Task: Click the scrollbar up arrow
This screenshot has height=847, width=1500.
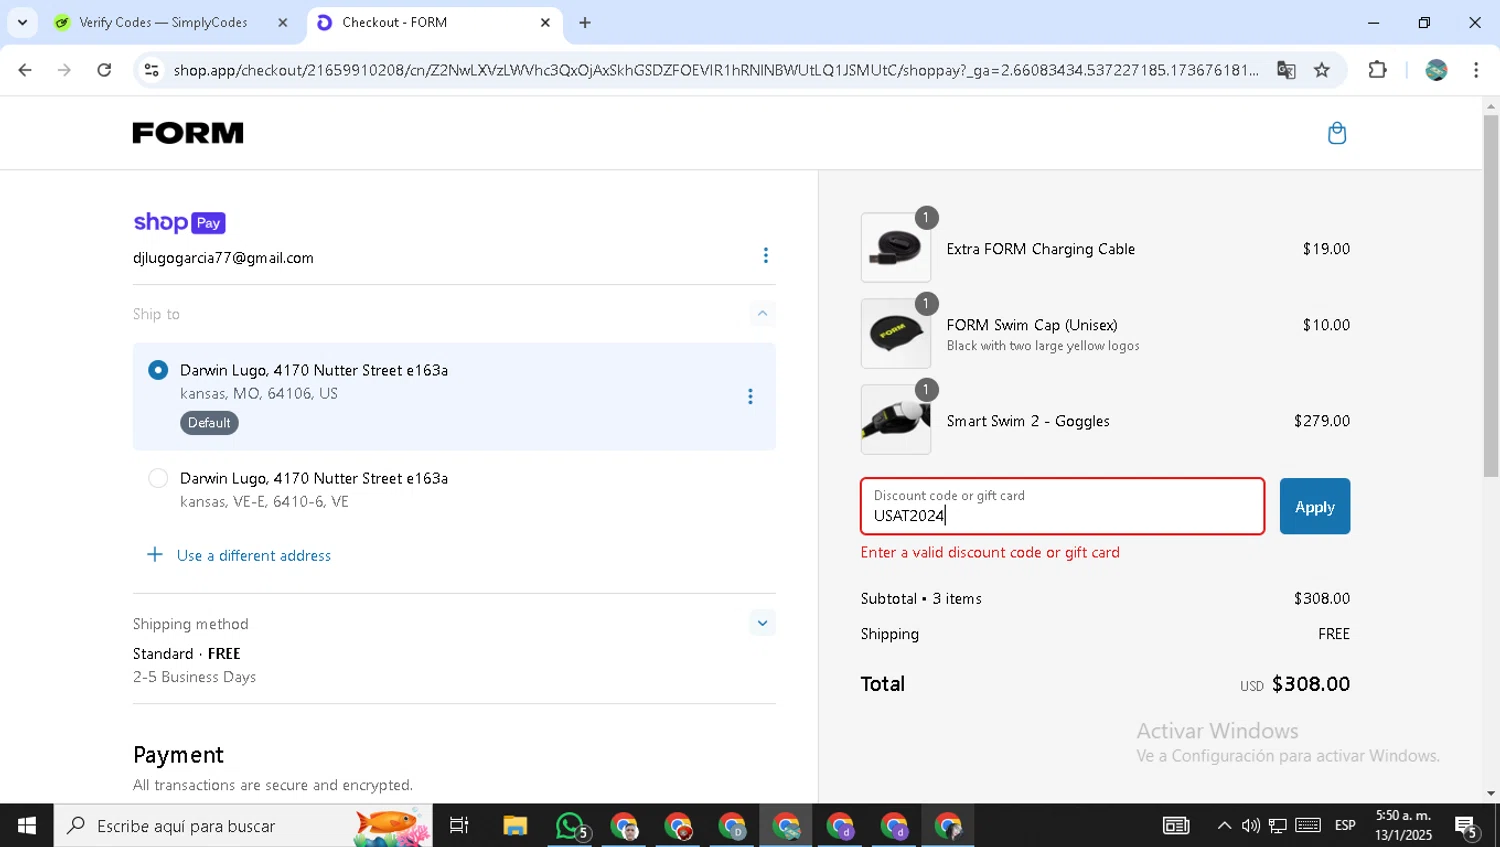Action: point(1491,105)
